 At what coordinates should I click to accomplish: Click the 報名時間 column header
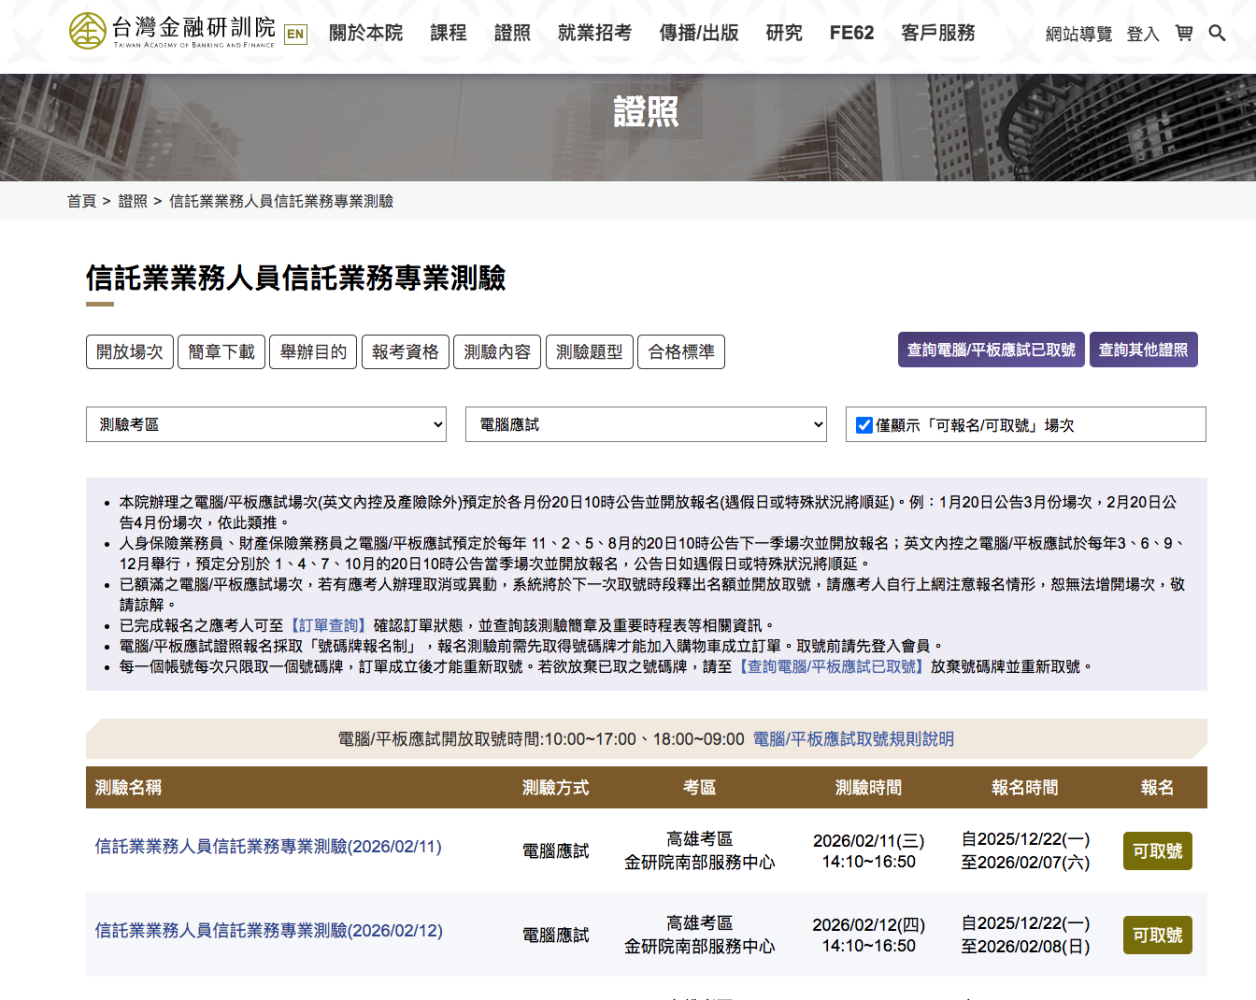[x=1025, y=788]
